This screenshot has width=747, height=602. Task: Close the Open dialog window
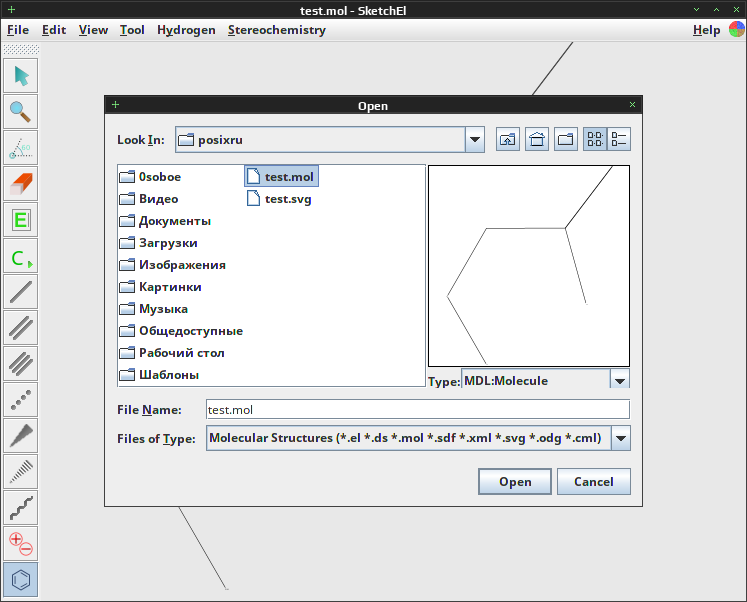tap(632, 105)
